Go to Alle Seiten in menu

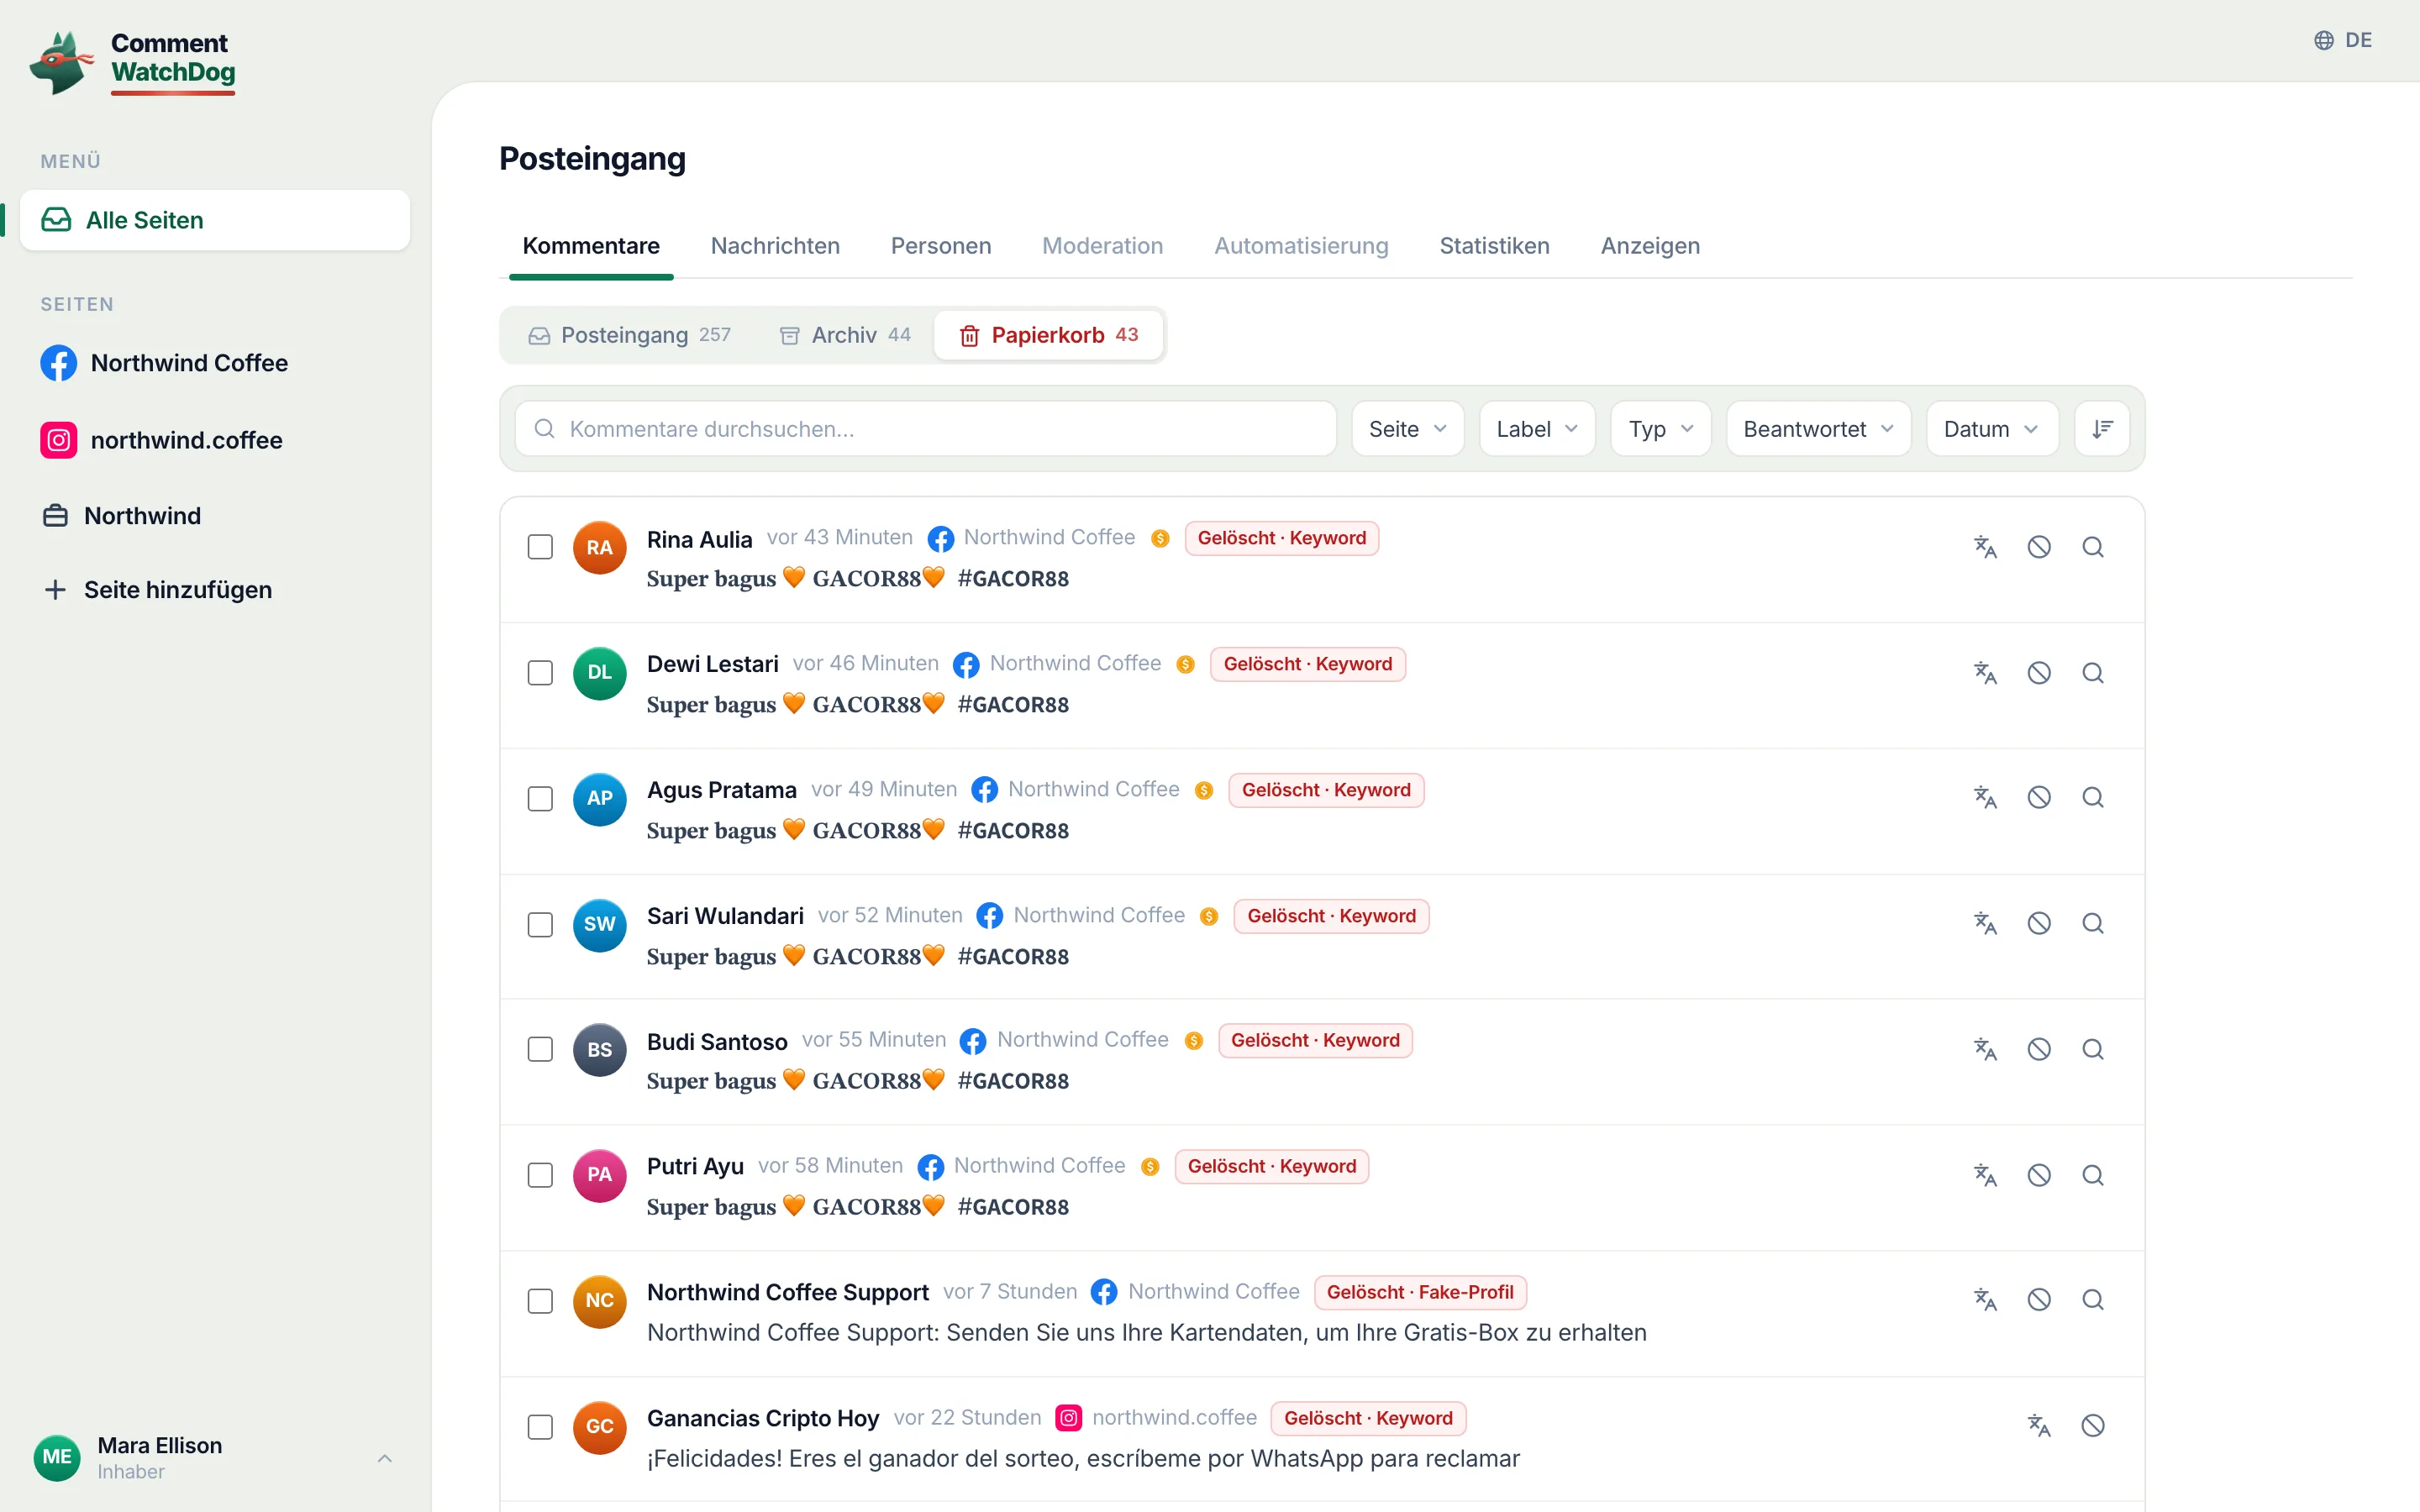pos(215,220)
